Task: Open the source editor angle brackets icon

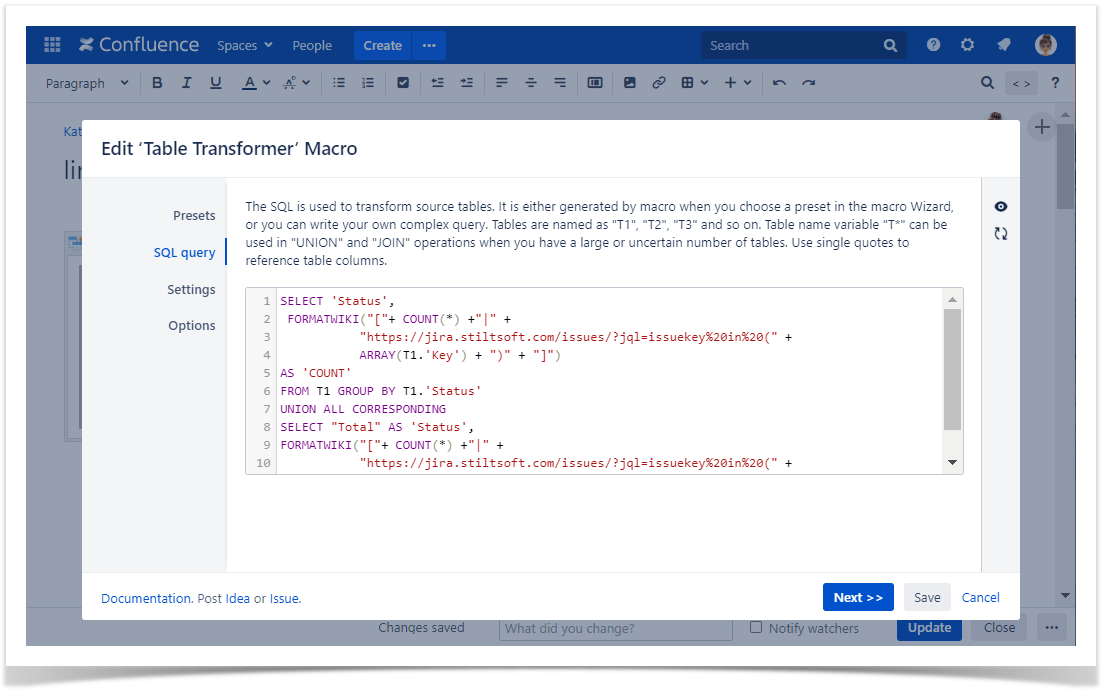Action: tap(1022, 84)
